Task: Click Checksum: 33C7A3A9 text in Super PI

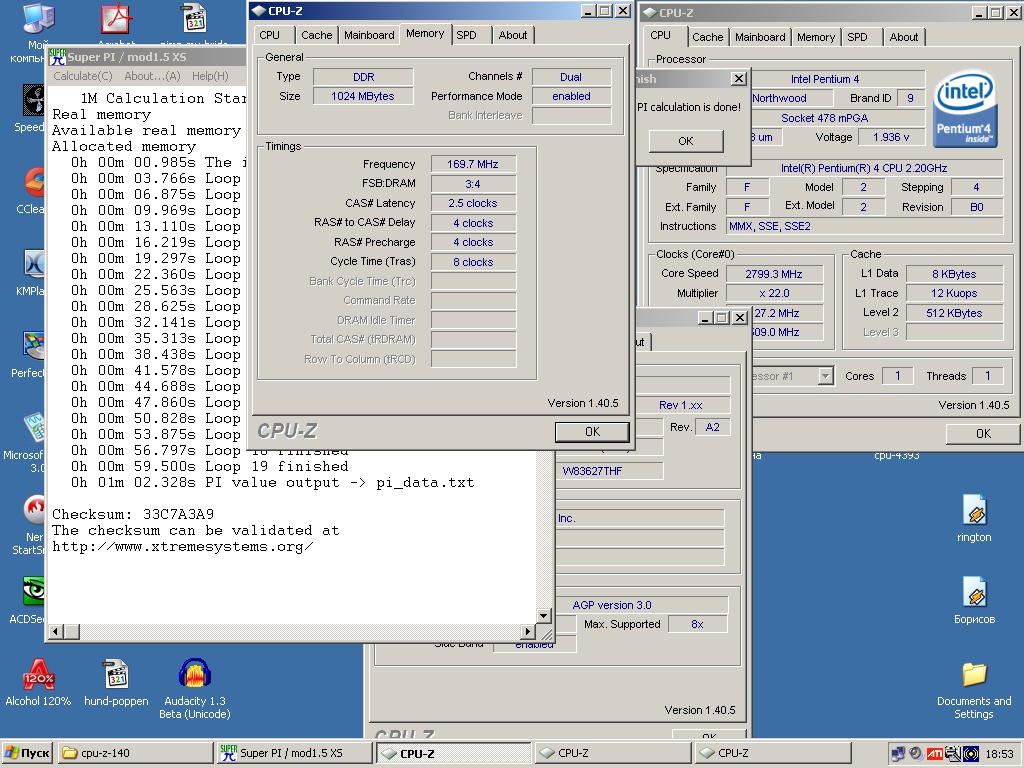Action: (x=133, y=514)
